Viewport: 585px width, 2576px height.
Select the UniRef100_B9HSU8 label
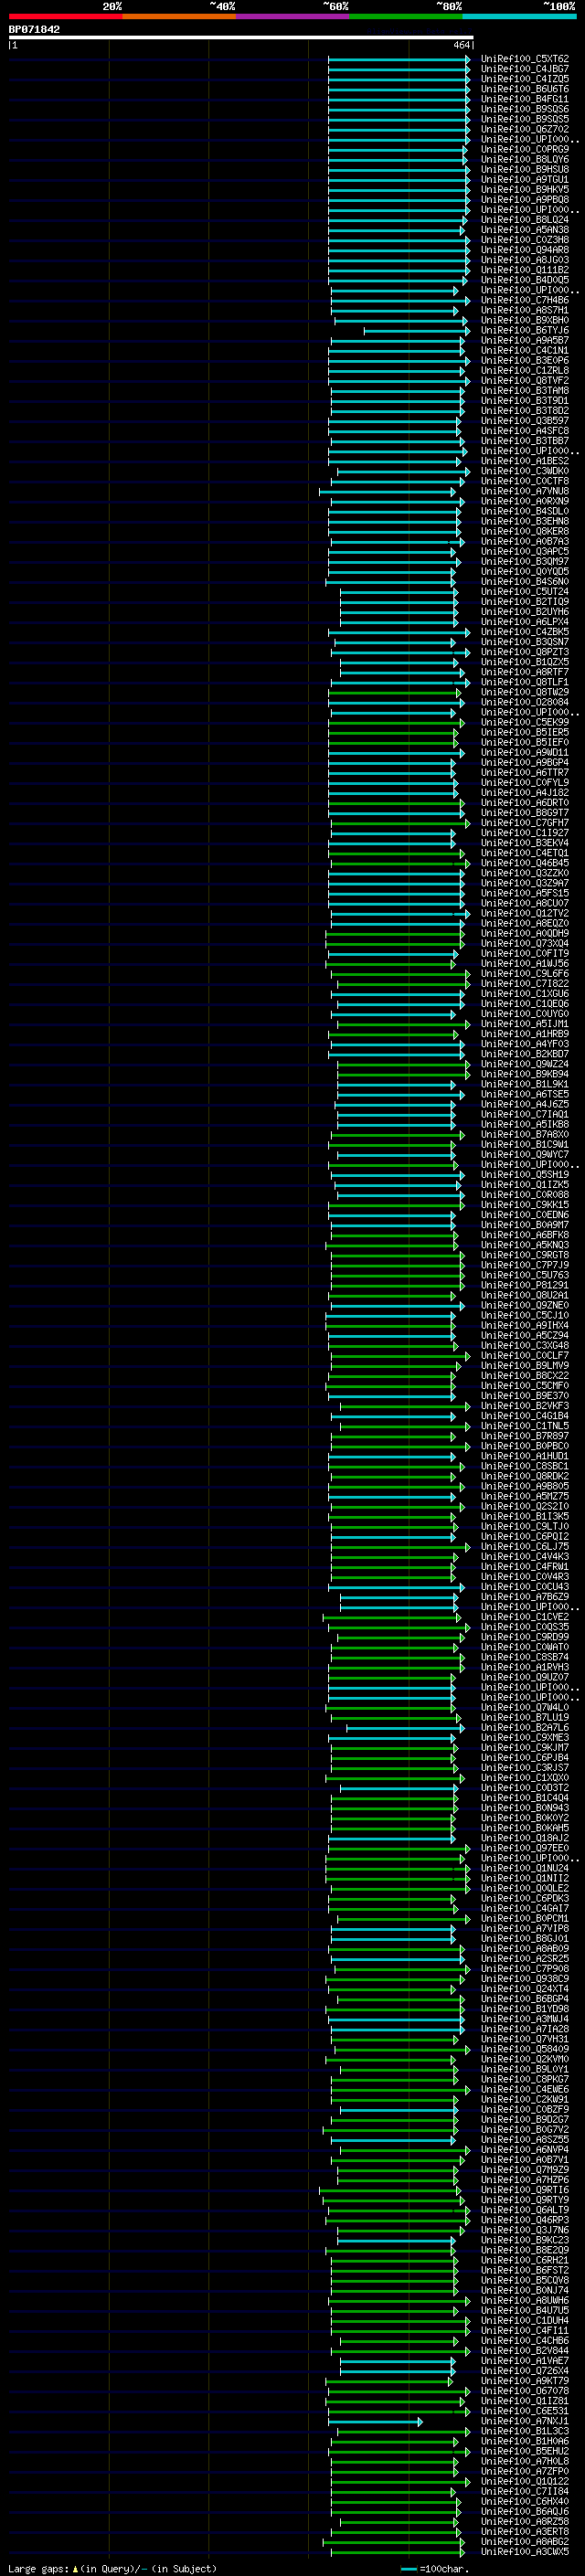tap(524, 169)
